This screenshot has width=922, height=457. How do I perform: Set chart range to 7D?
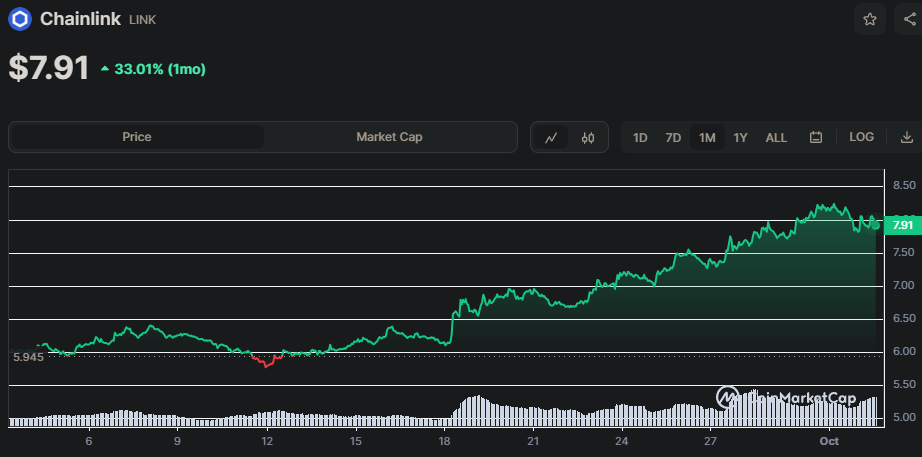pyautogui.click(x=673, y=138)
